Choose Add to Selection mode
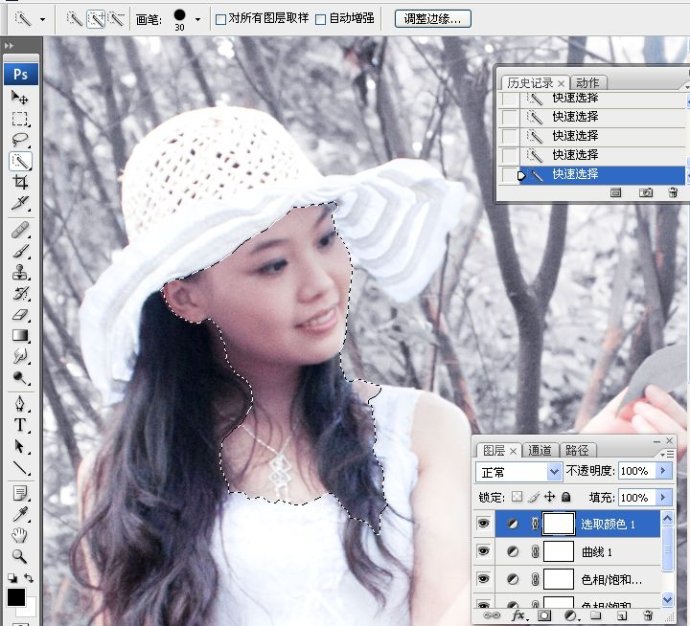 95,18
